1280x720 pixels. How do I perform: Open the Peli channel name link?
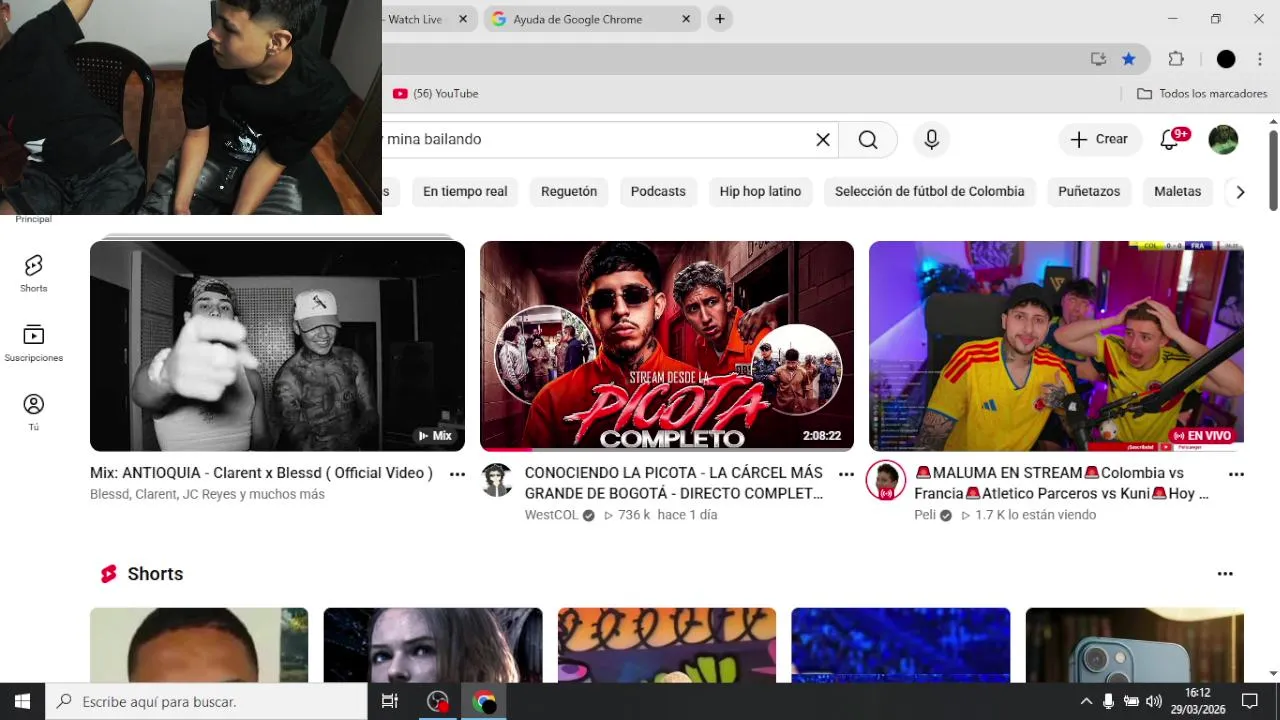pyautogui.click(x=925, y=515)
